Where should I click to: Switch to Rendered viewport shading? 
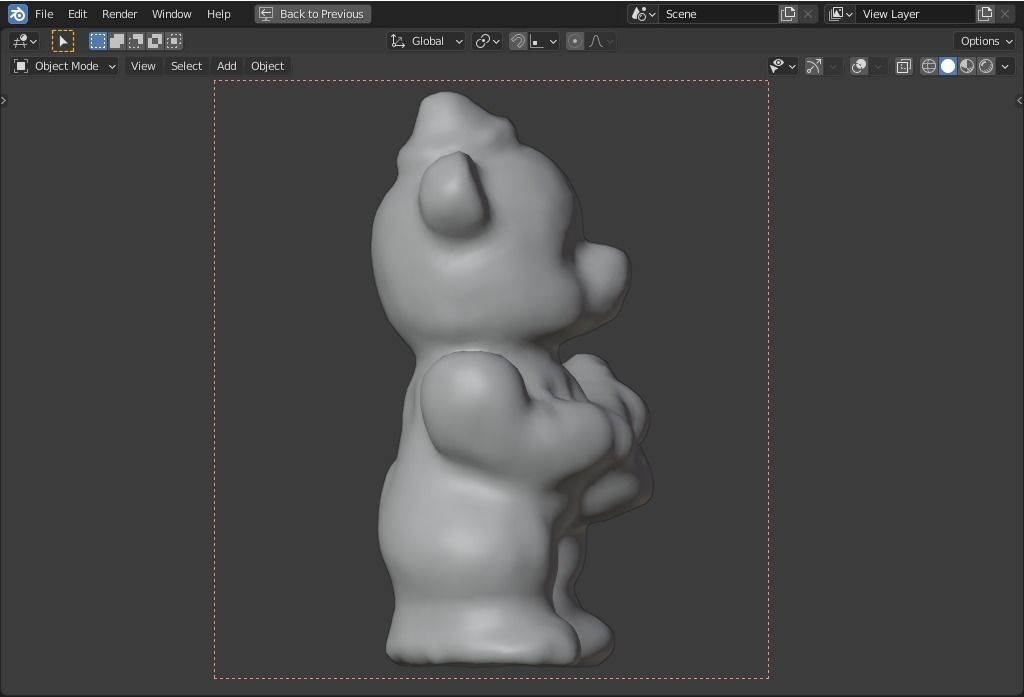point(986,66)
